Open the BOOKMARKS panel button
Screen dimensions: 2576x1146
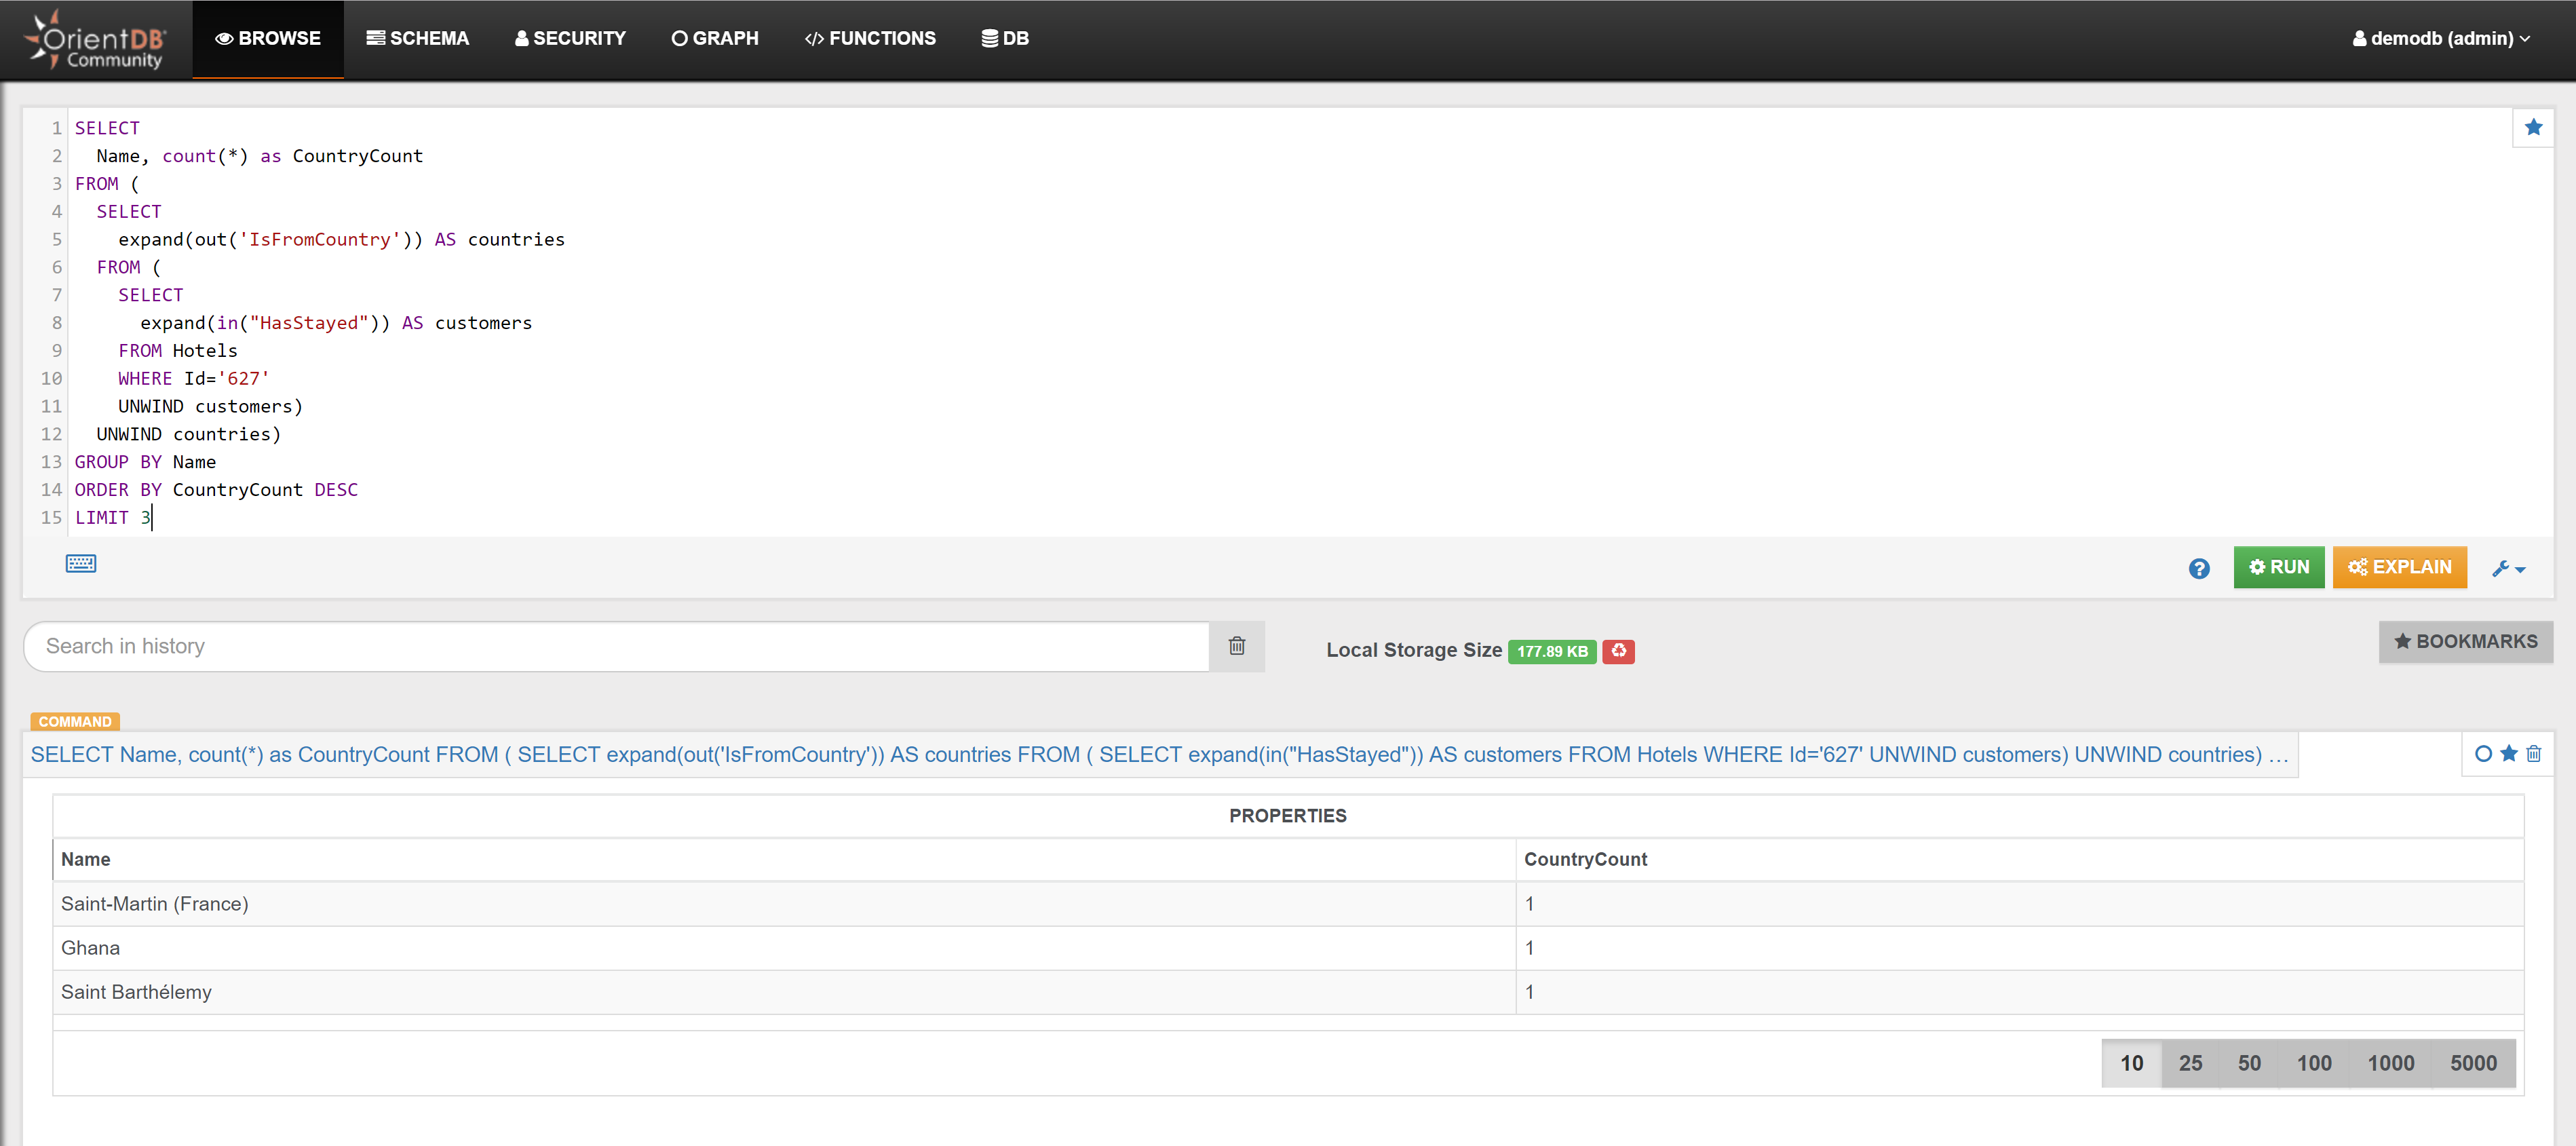pos(2465,641)
